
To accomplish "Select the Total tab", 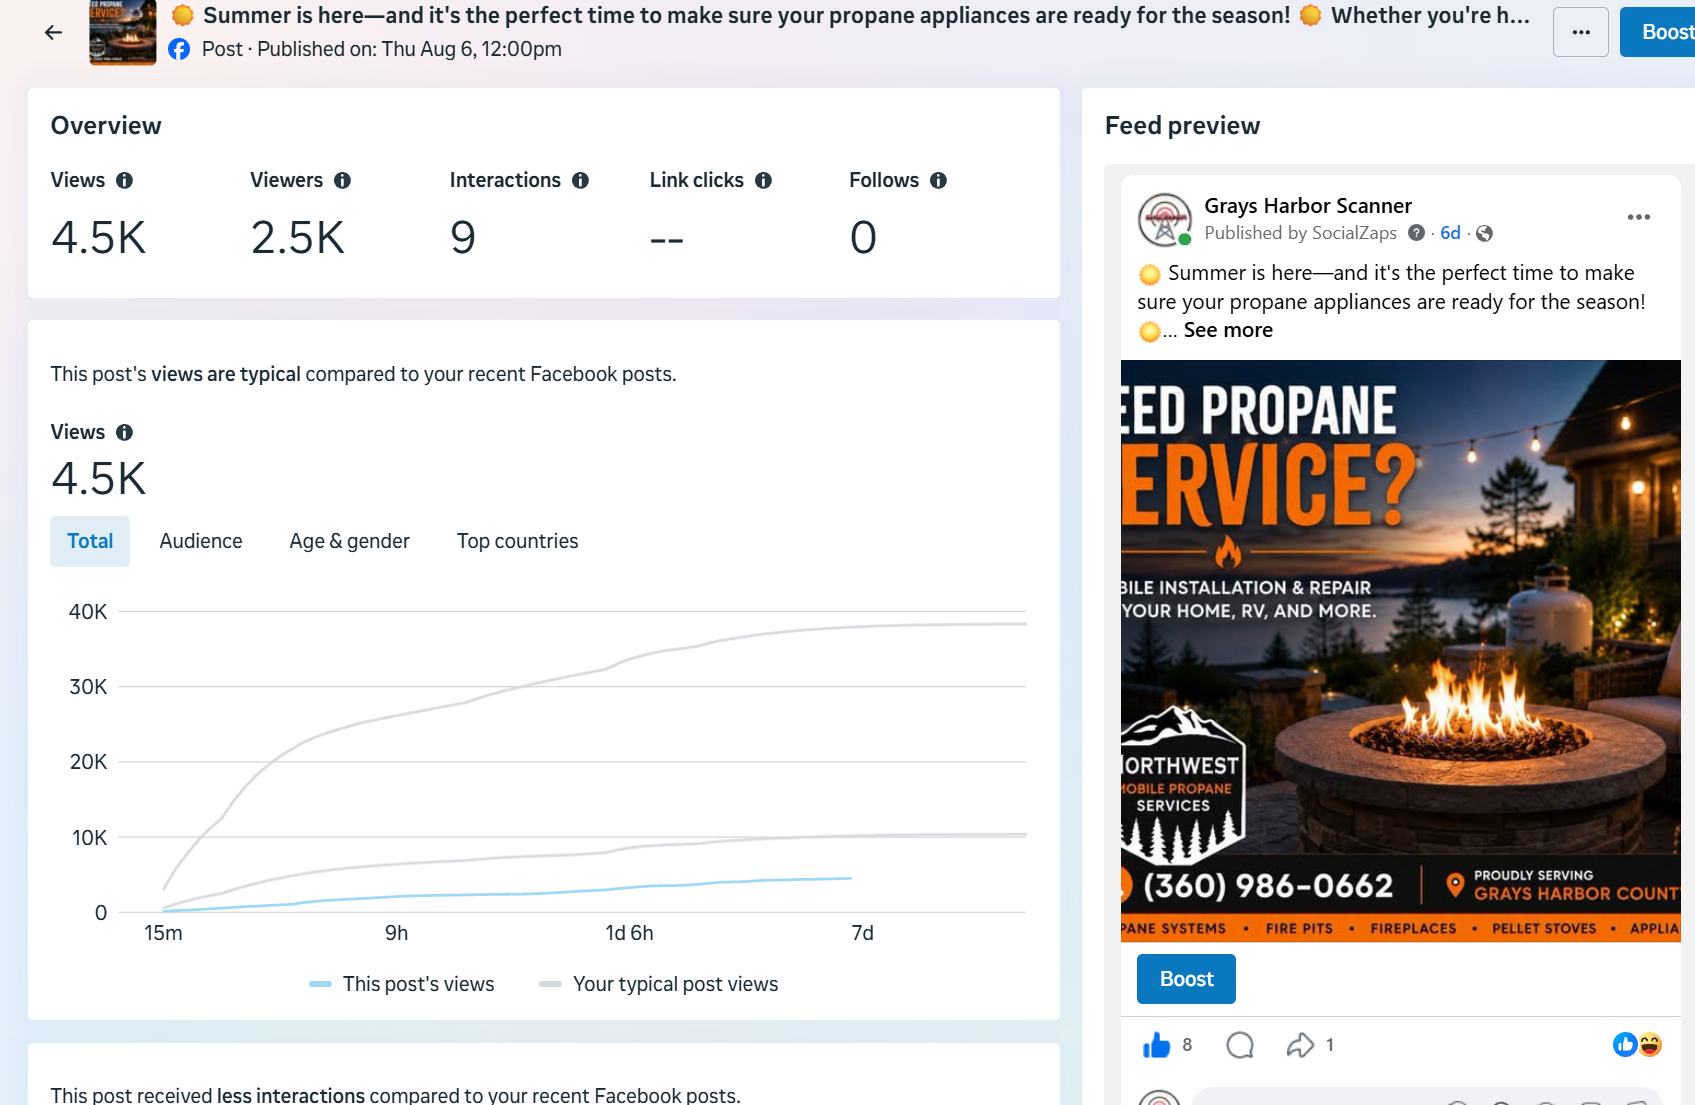I will point(90,541).
